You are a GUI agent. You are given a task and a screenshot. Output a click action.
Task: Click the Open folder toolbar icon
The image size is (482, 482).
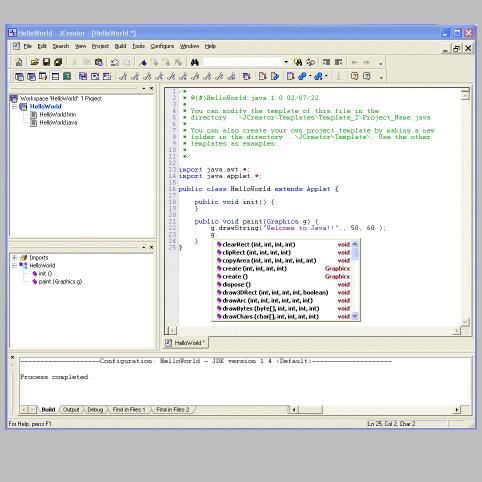click(34, 62)
